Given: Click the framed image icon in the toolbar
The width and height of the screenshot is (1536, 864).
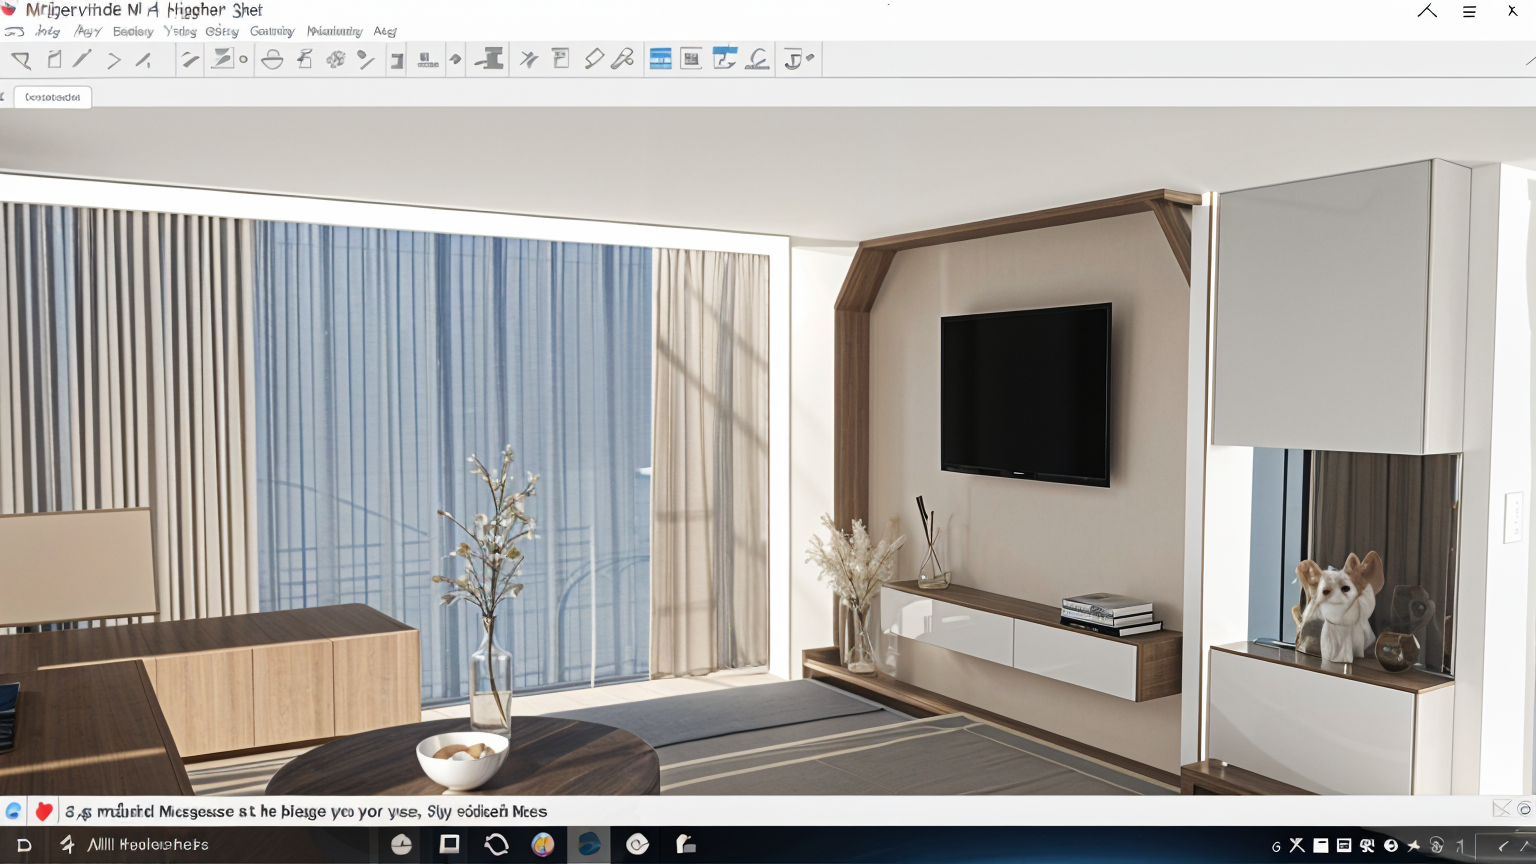Looking at the screenshot, I should pyautogui.click(x=691, y=59).
